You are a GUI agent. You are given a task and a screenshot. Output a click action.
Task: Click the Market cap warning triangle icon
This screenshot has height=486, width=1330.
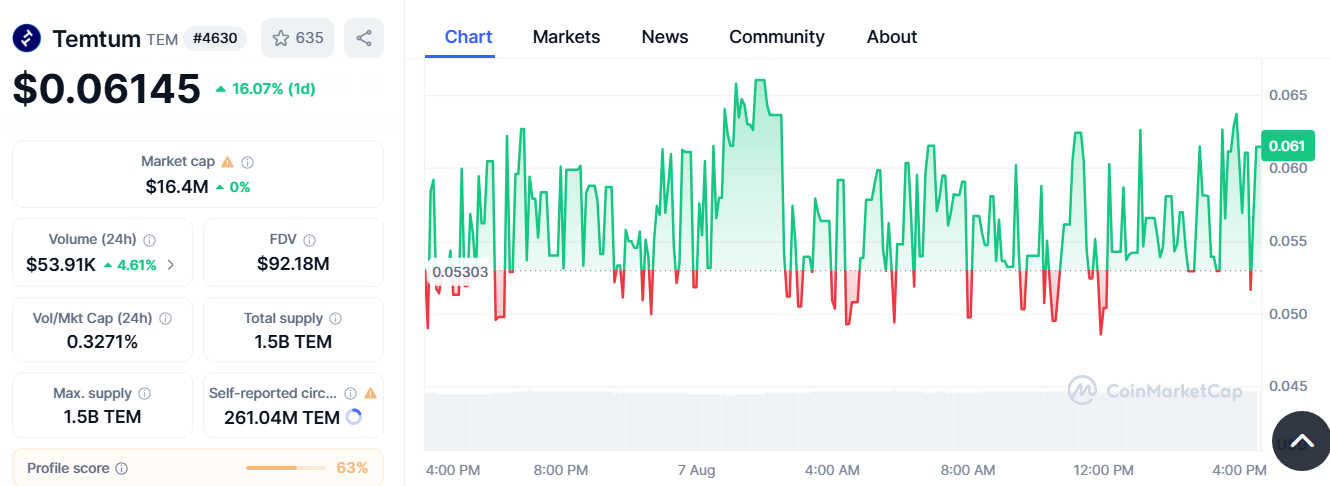point(227,161)
